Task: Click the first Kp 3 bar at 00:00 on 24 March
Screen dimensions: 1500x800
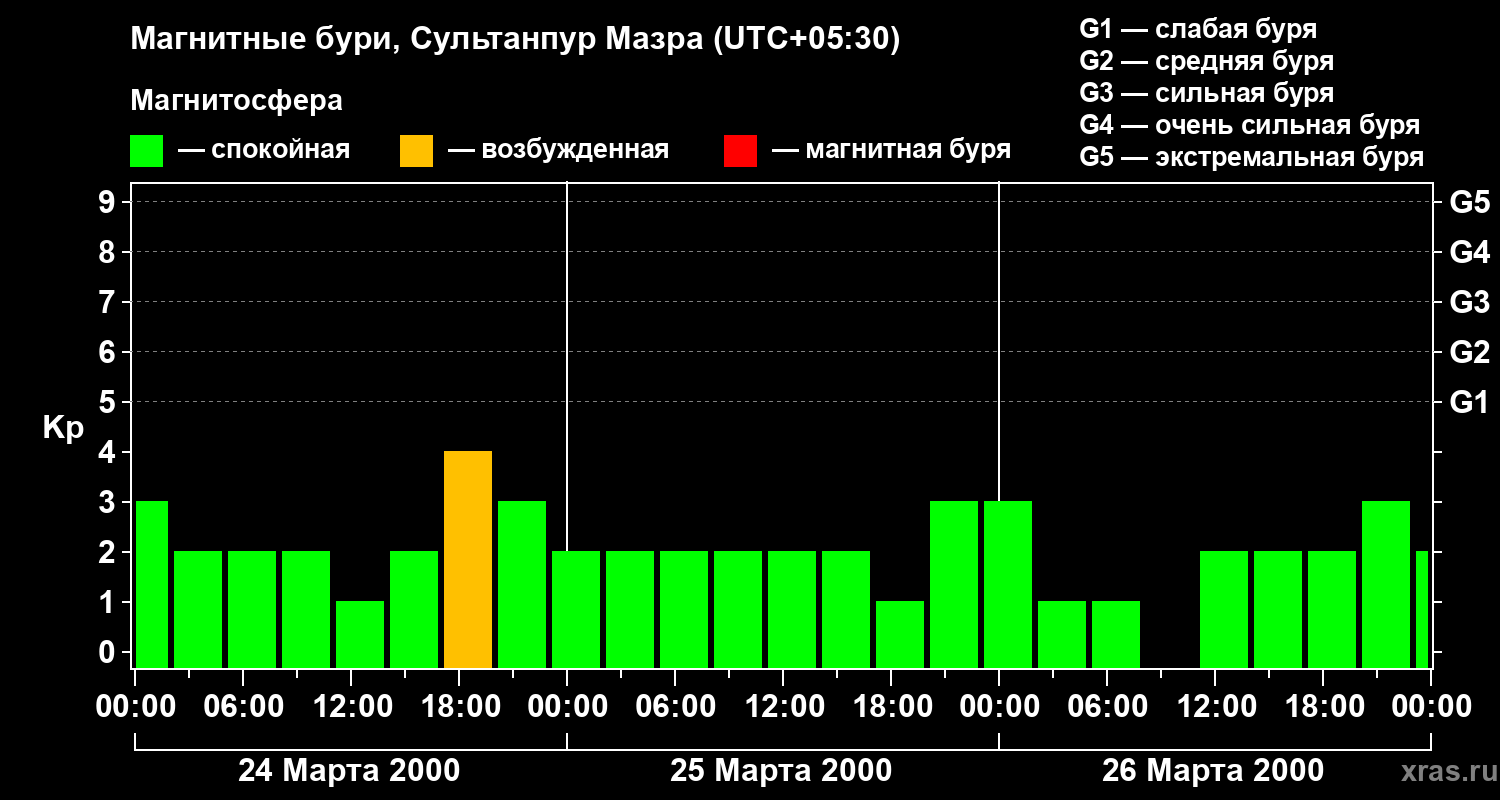Action: 152,585
